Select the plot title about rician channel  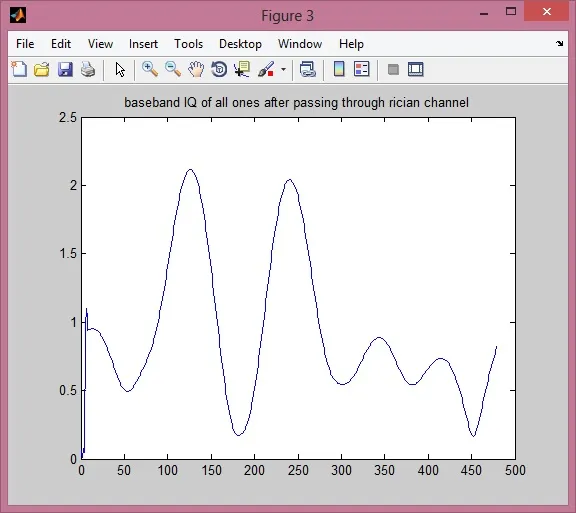296,102
